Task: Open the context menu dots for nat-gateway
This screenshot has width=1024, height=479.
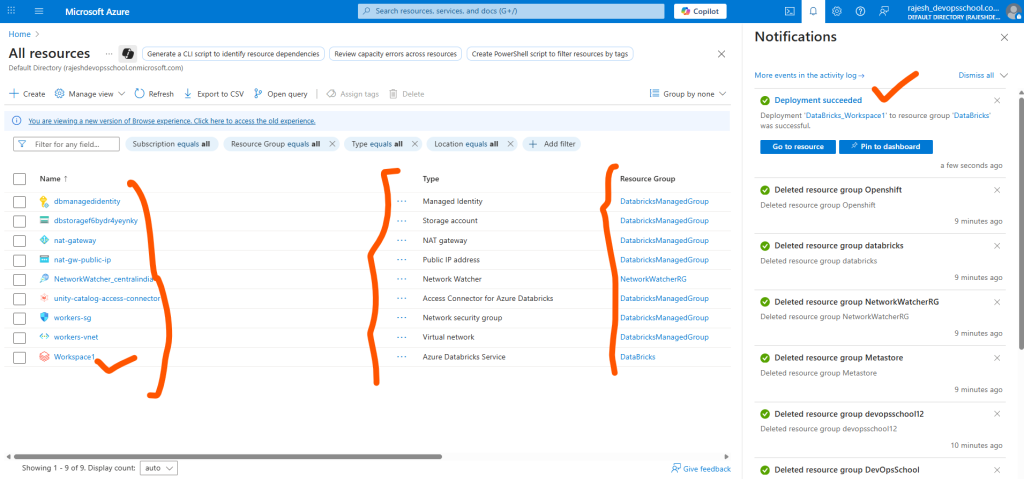Action: tap(402, 240)
